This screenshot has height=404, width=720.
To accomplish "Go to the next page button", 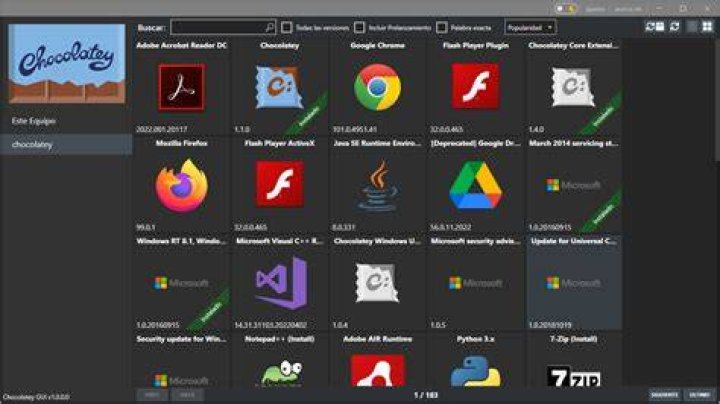I will (x=664, y=395).
